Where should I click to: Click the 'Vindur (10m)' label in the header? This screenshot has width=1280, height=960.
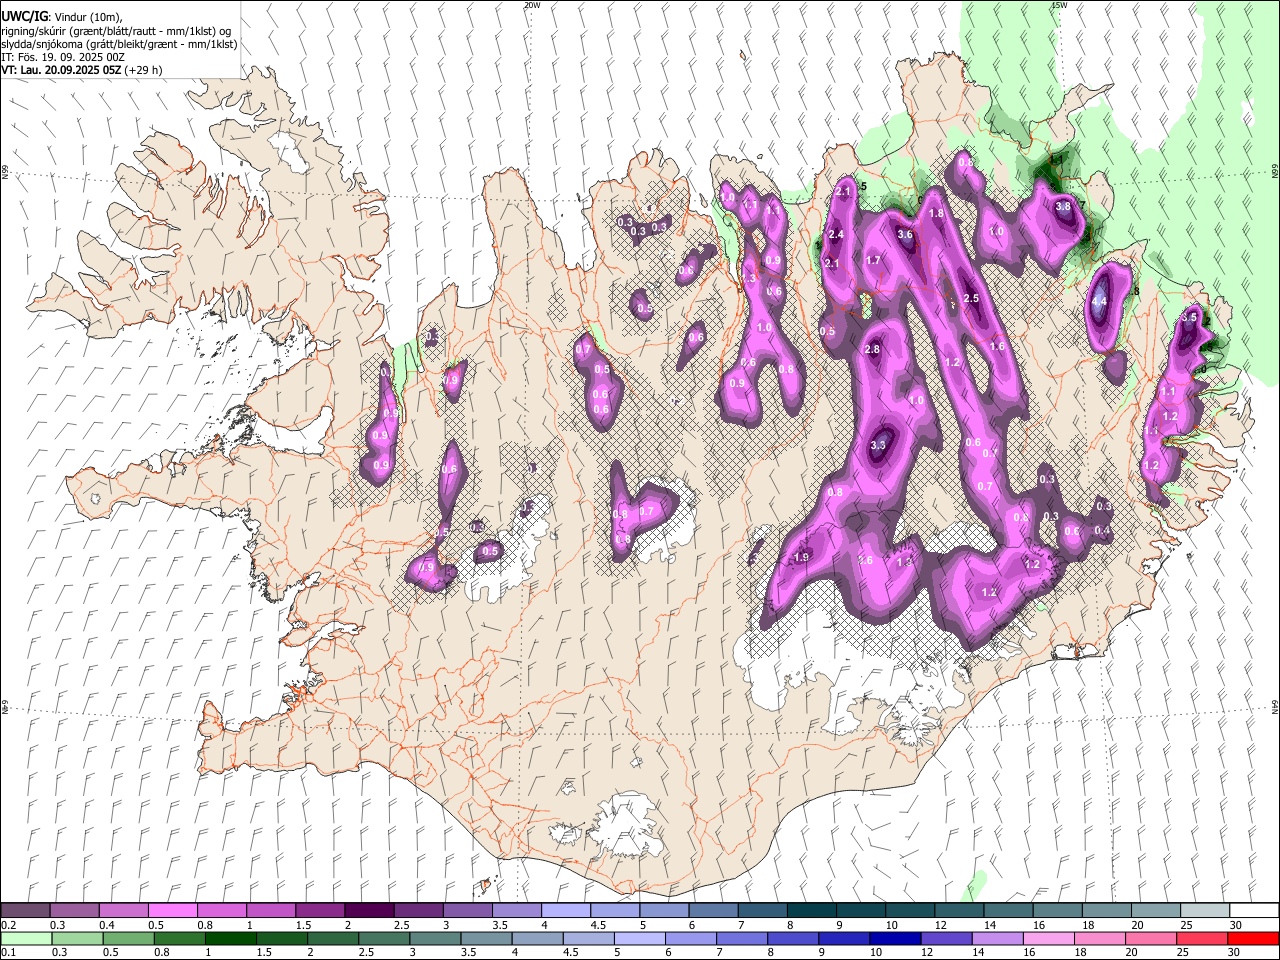click(x=86, y=17)
